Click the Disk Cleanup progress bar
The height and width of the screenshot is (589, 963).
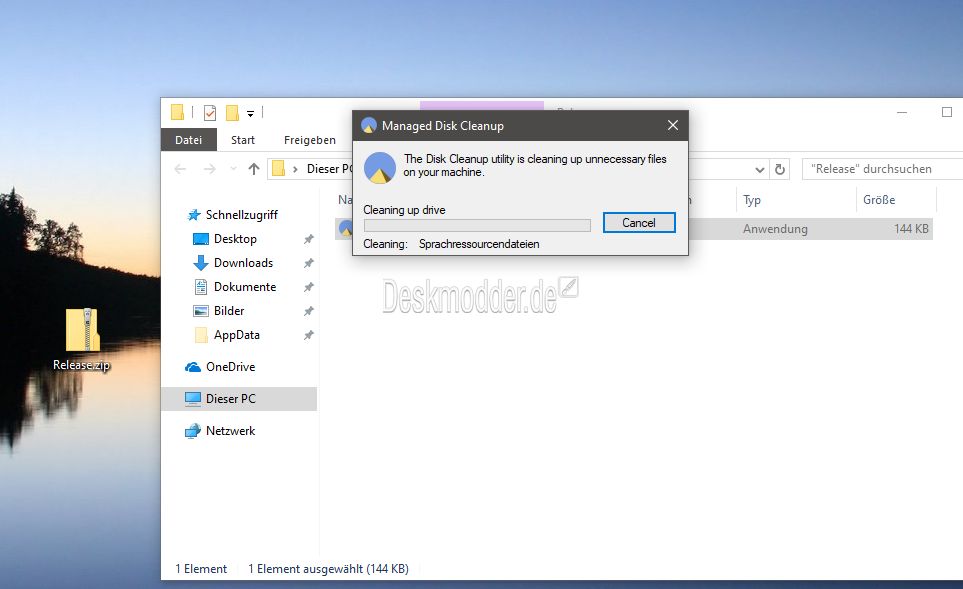tap(476, 225)
